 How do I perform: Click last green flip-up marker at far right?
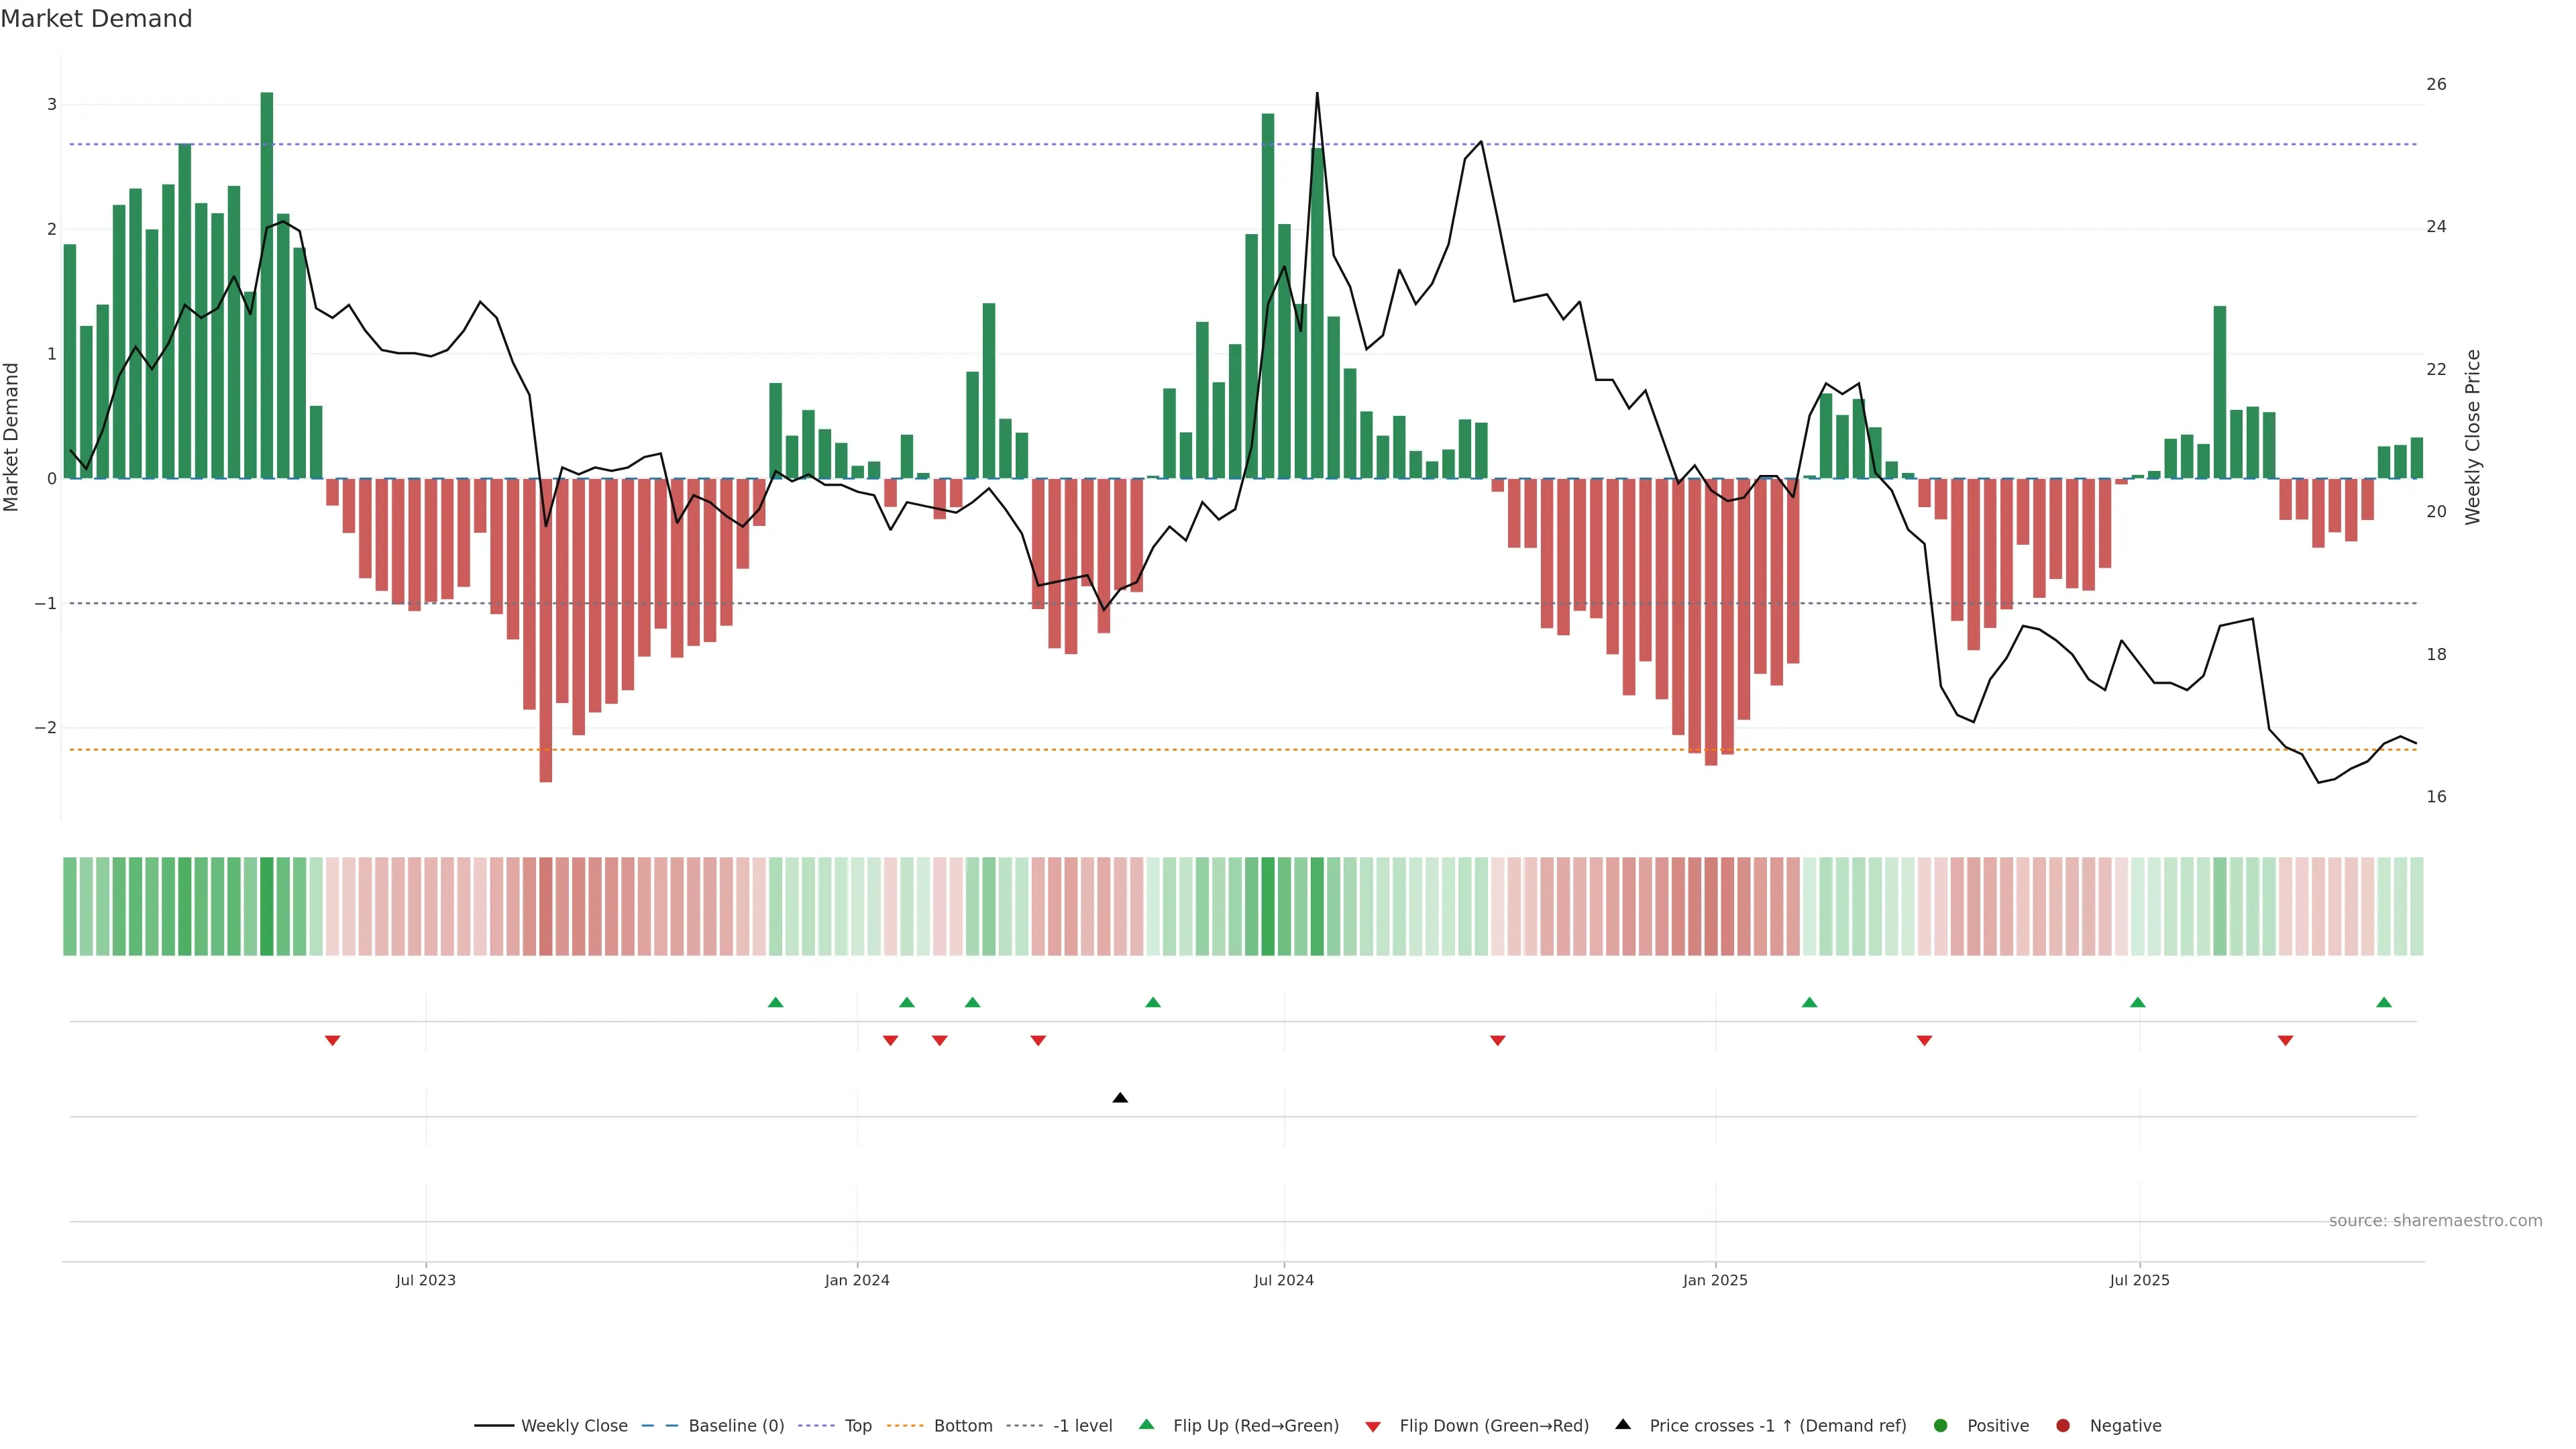pyautogui.click(x=2384, y=1002)
